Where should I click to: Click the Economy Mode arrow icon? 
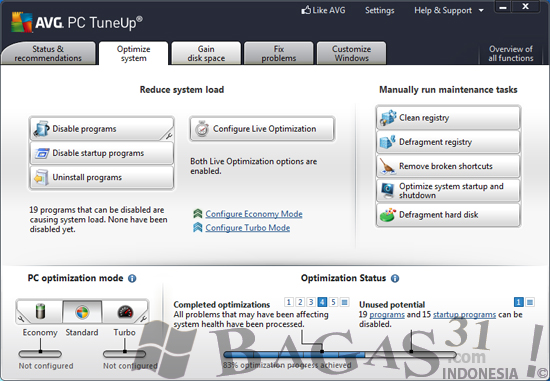point(197,213)
